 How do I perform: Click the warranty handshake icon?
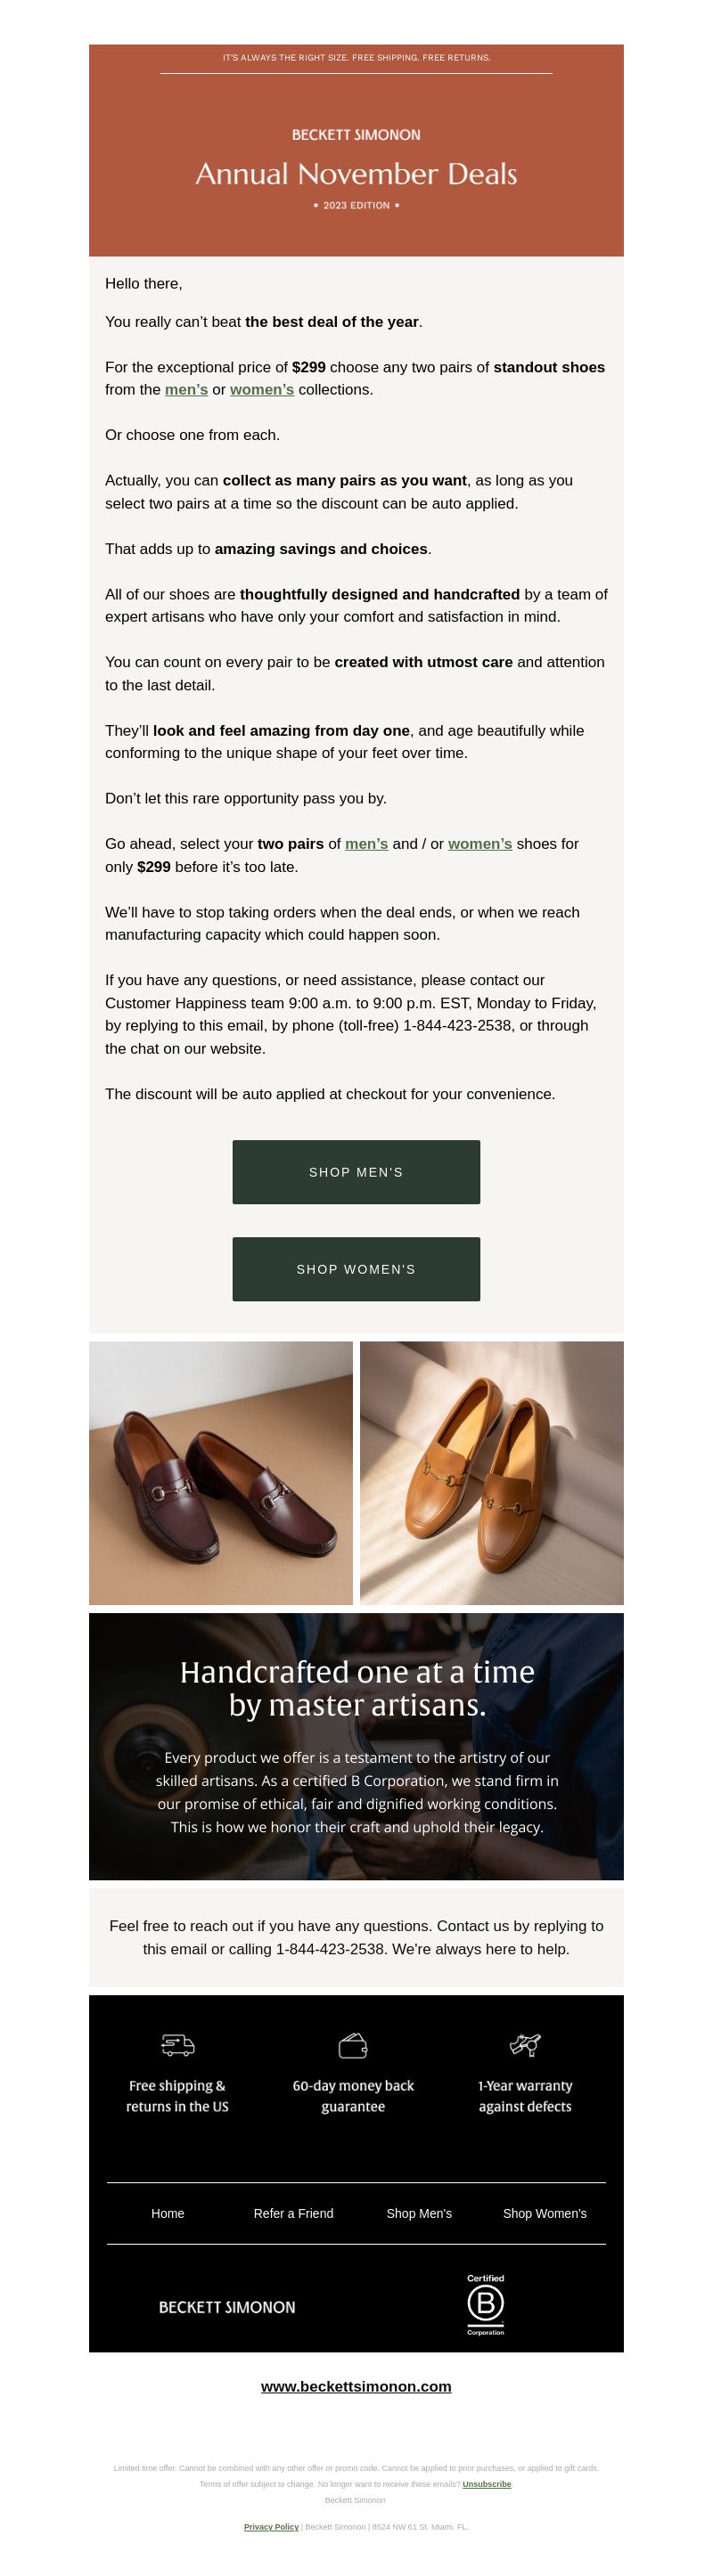click(525, 2044)
